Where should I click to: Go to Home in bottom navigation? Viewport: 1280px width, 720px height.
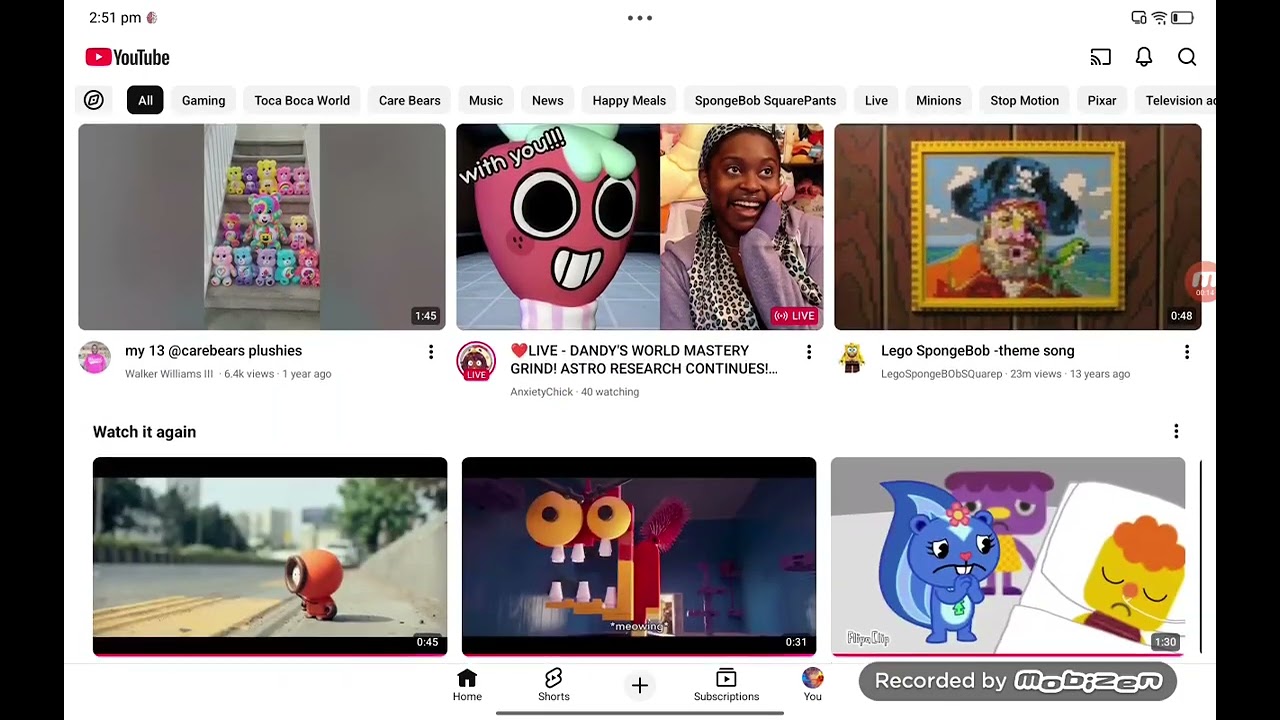click(467, 685)
